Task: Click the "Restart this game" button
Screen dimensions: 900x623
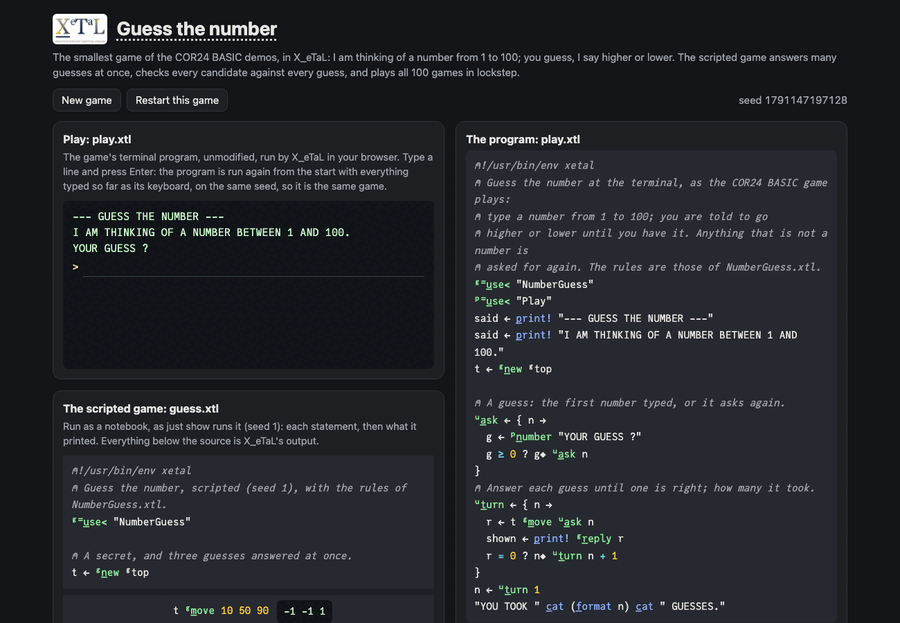Action: point(177,100)
